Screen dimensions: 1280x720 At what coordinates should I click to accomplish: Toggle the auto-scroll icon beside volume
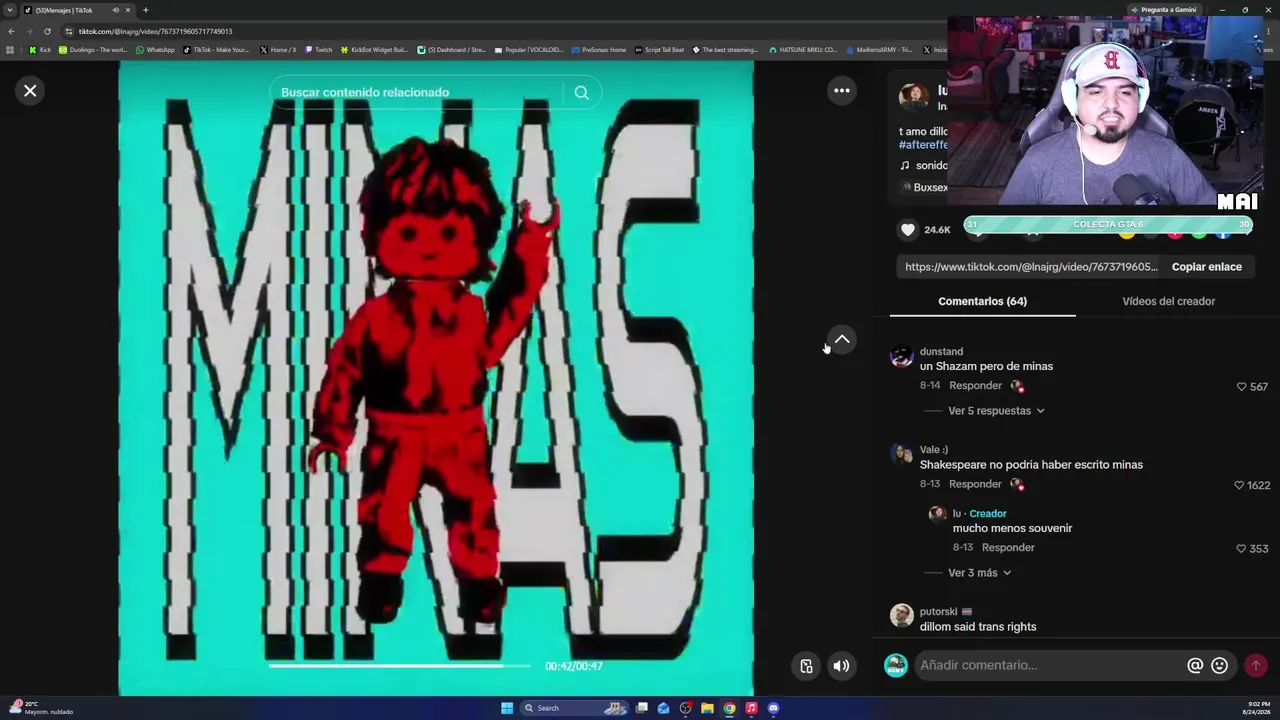pyautogui.click(x=806, y=666)
